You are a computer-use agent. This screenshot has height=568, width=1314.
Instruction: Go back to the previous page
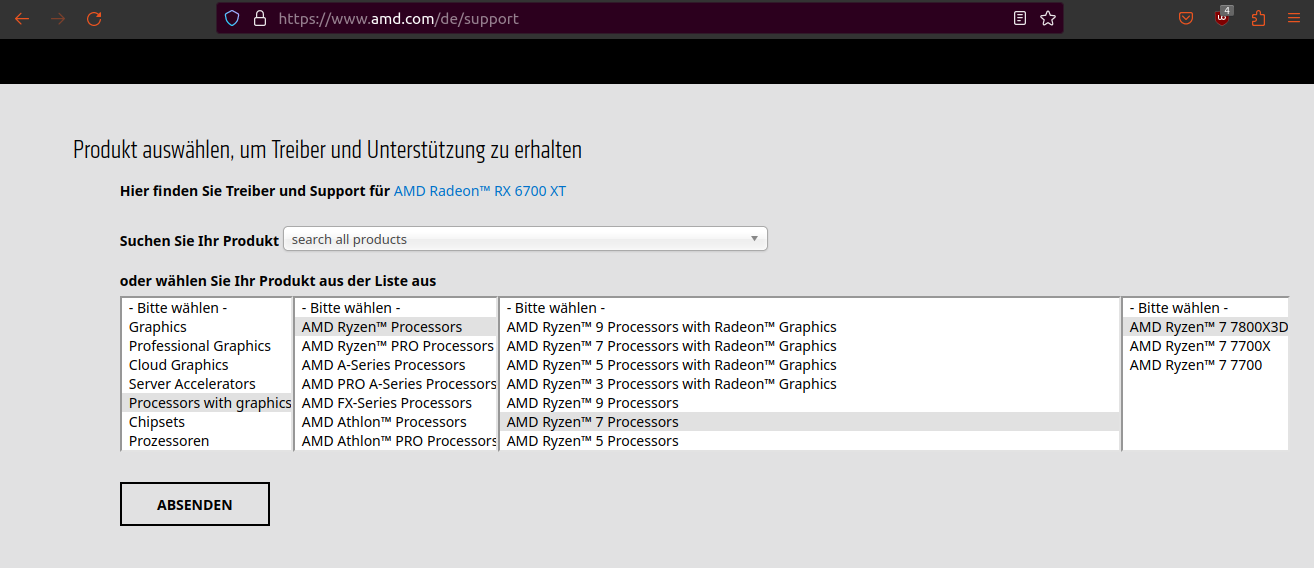tap(22, 18)
